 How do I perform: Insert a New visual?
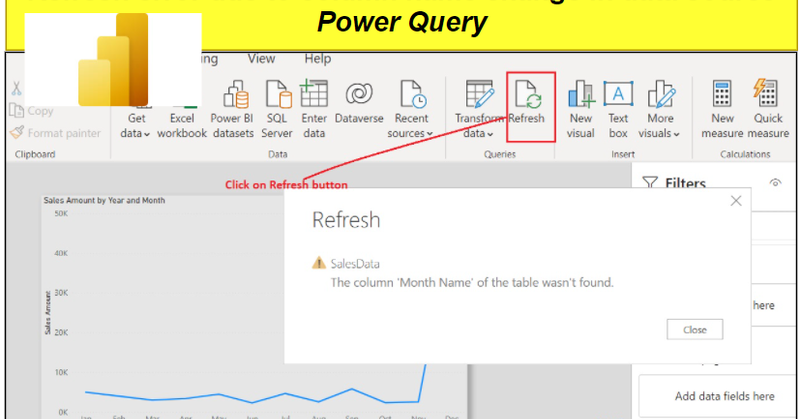coord(581,110)
